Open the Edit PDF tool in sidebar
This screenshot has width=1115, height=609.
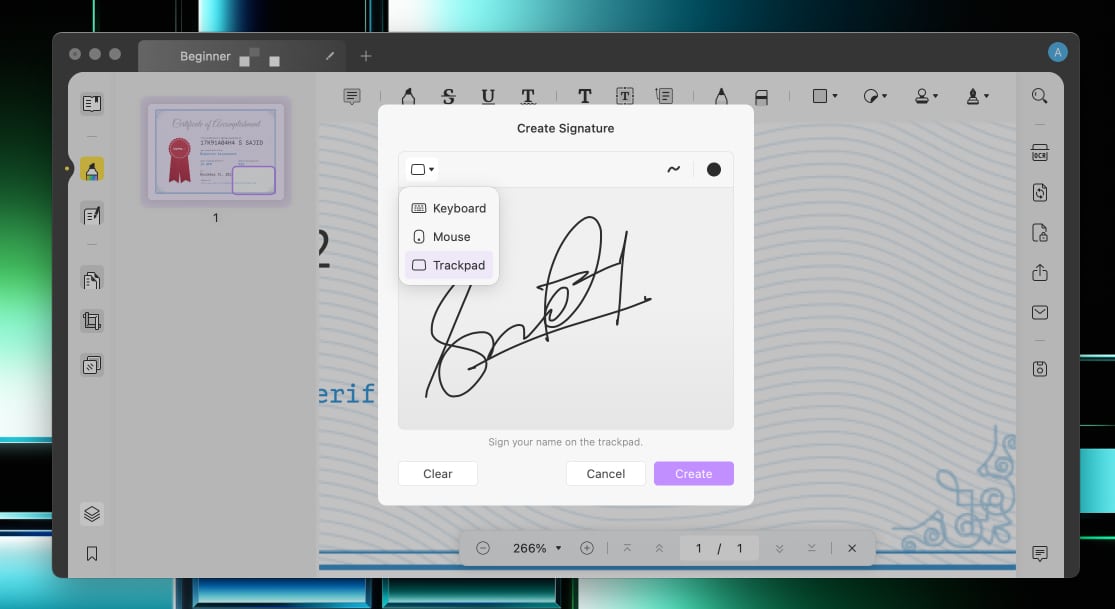pos(92,214)
